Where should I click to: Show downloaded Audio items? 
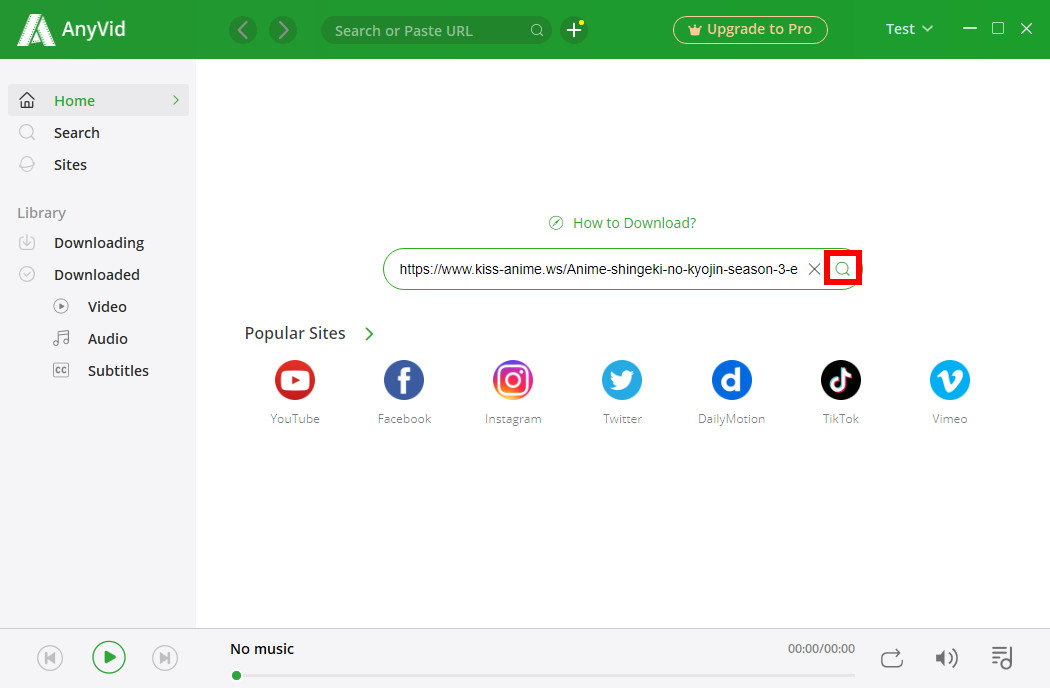click(107, 339)
